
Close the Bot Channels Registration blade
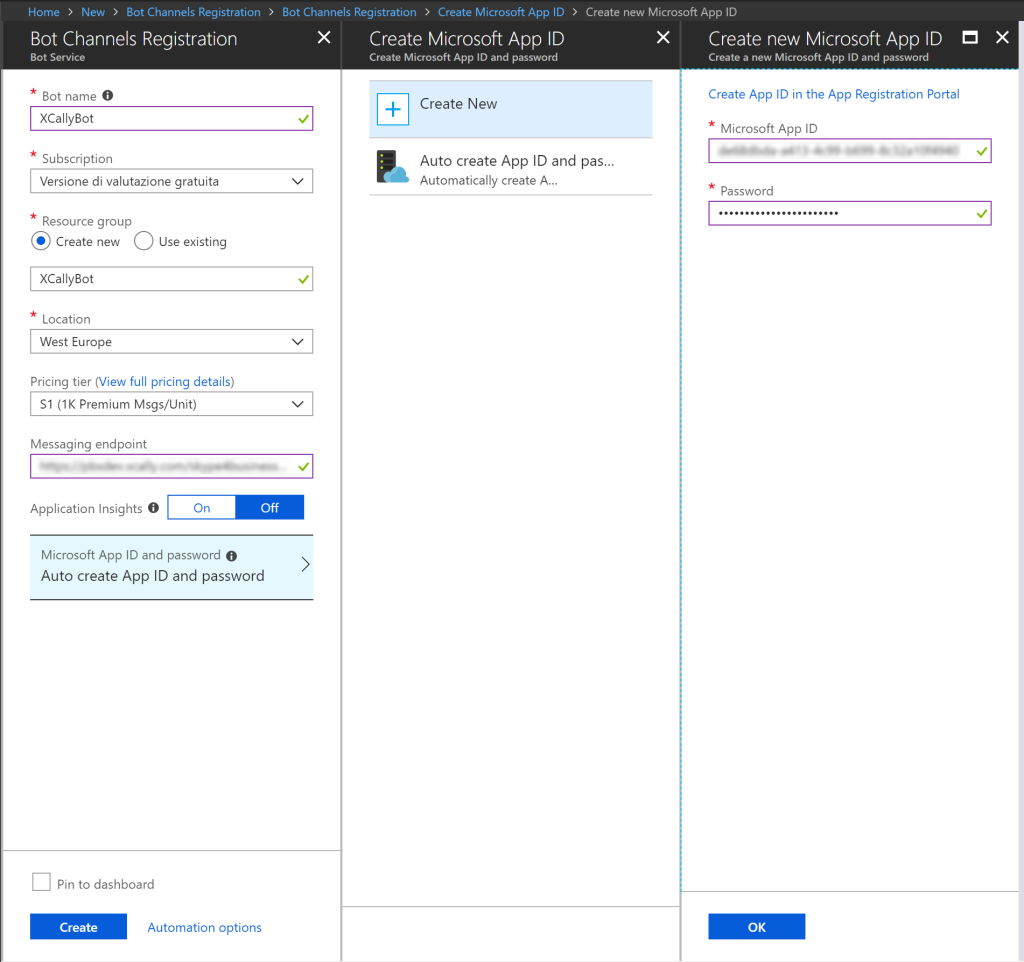pyautogui.click(x=324, y=38)
